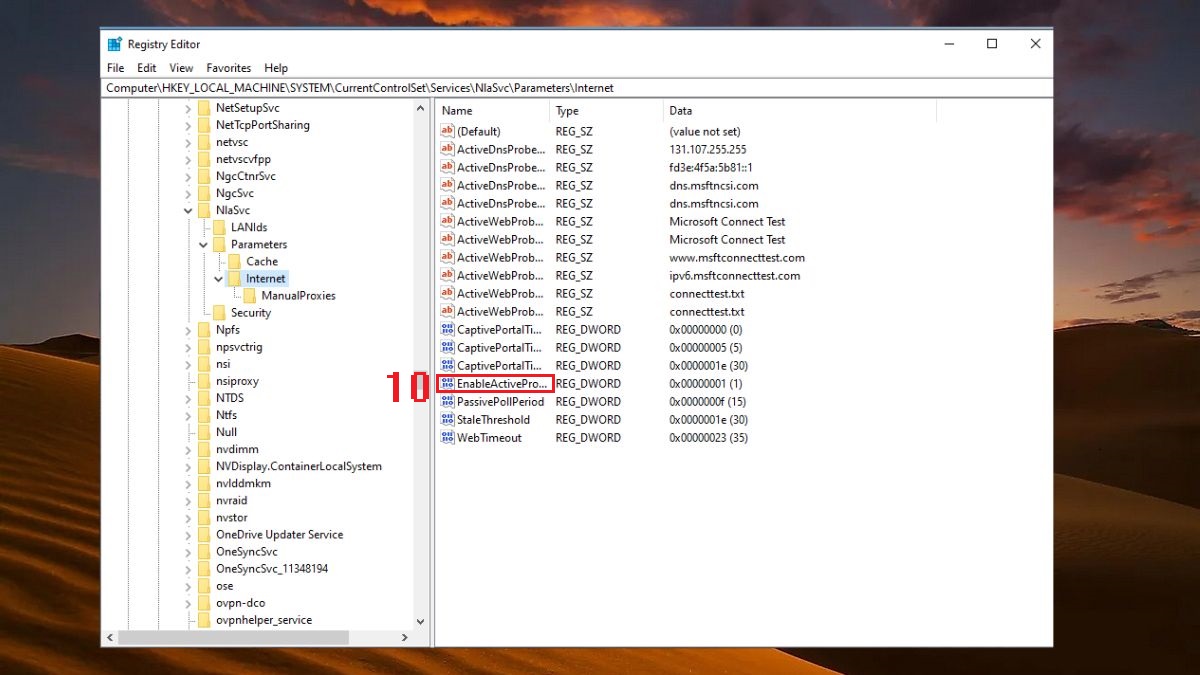Select the OneSyncSvc key label
The image size is (1200, 675).
[246, 551]
